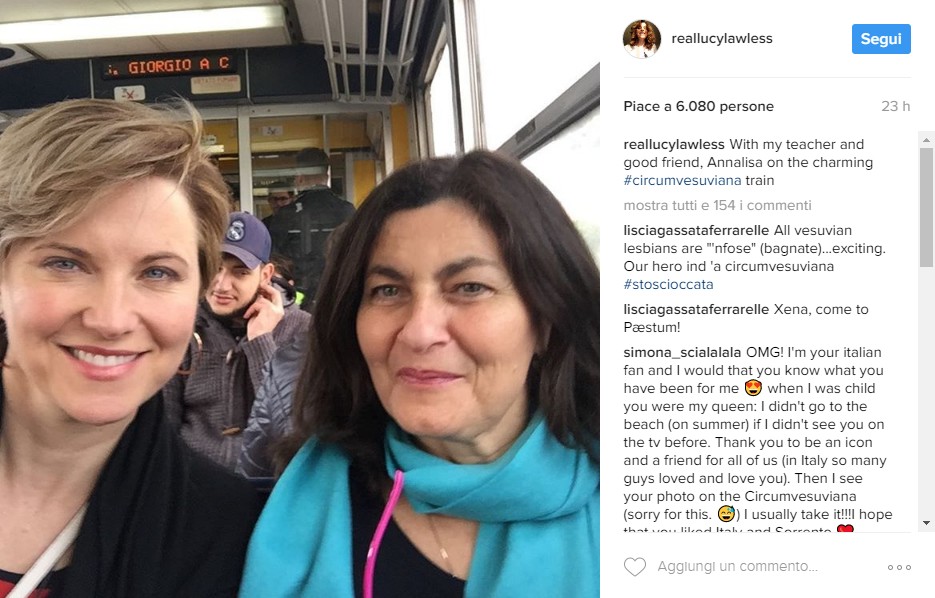This screenshot has height=598, width=935.
Task: Open the simona_scialalala commenter profile
Action: click(682, 352)
